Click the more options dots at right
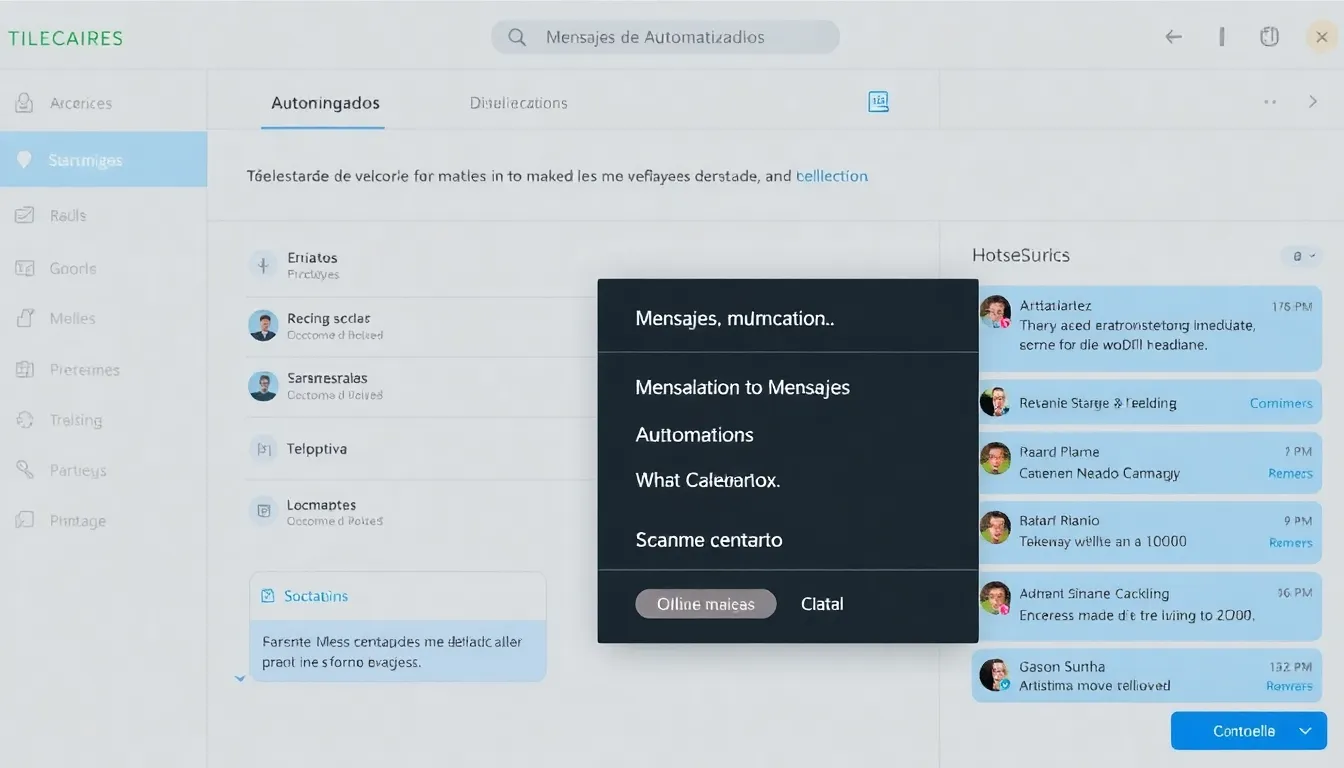Screen dimensions: 1344x768 click(x=1270, y=102)
